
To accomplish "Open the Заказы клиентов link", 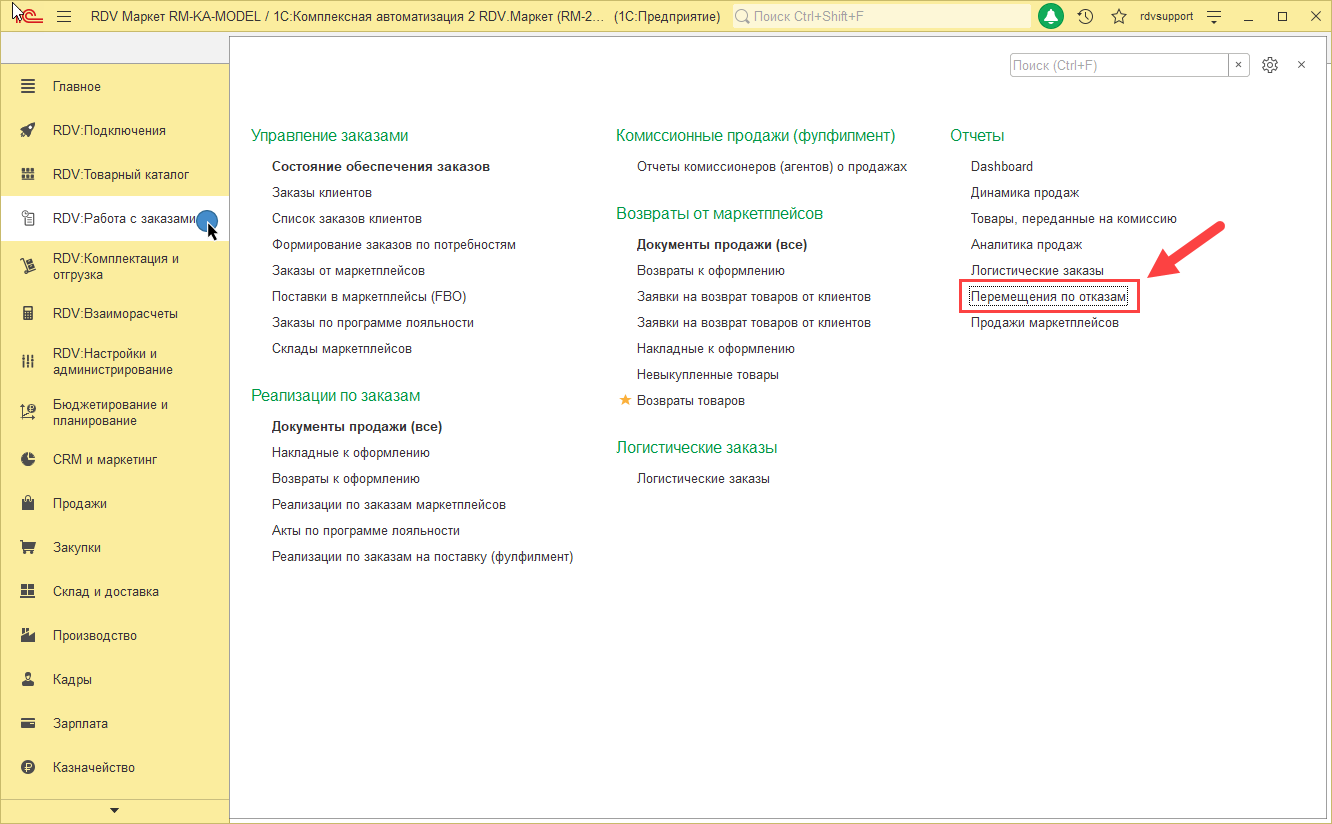I will (322, 193).
